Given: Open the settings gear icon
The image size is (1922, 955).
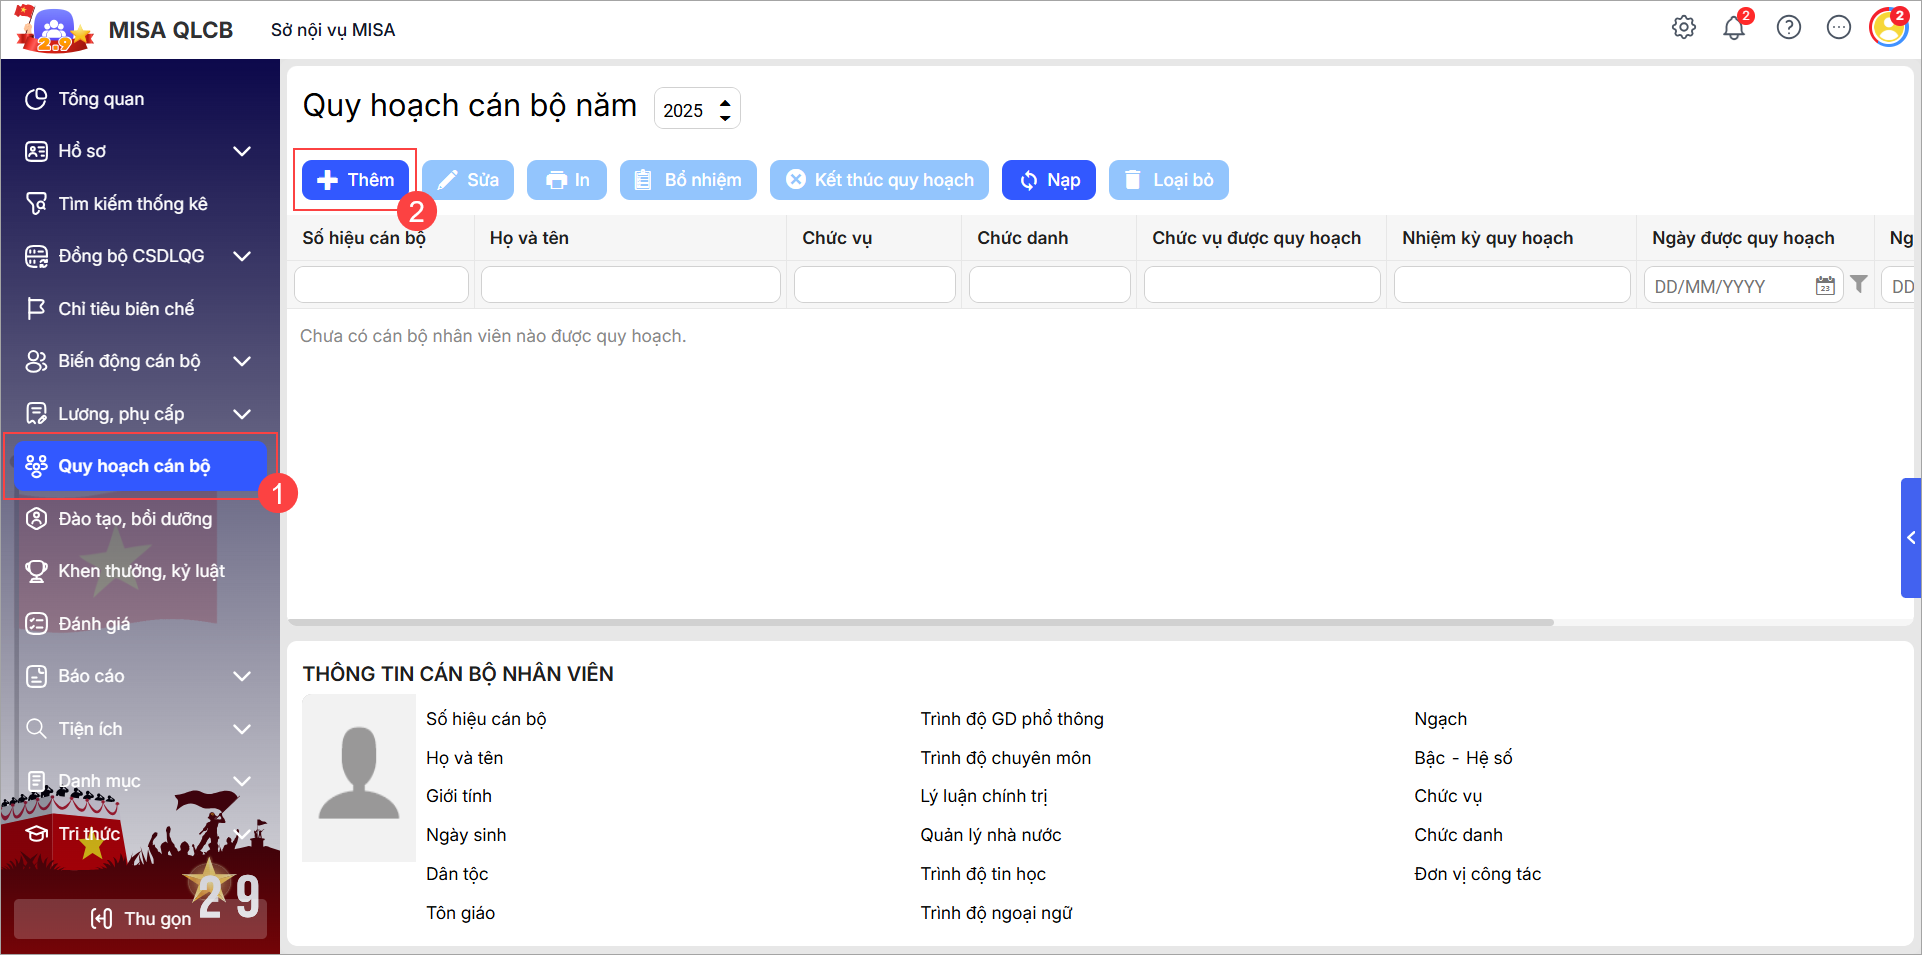Looking at the screenshot, I should click(x=1684, y=28).
